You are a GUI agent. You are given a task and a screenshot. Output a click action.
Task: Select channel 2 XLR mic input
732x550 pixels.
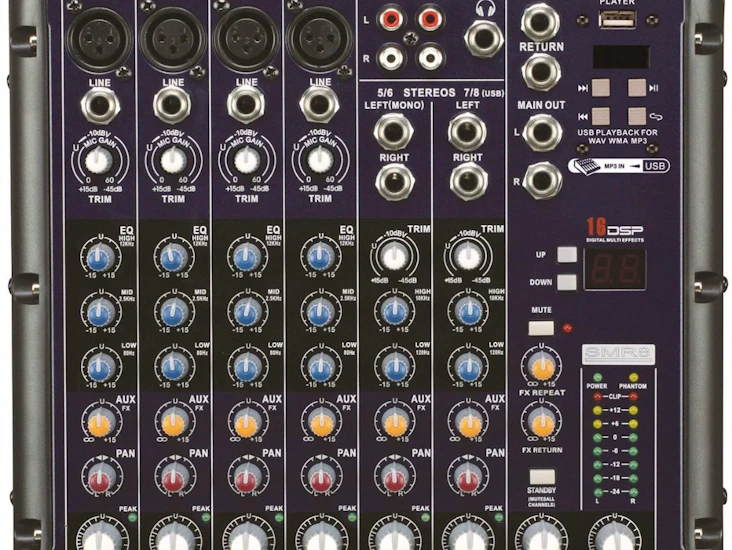[x=172, y=39]
